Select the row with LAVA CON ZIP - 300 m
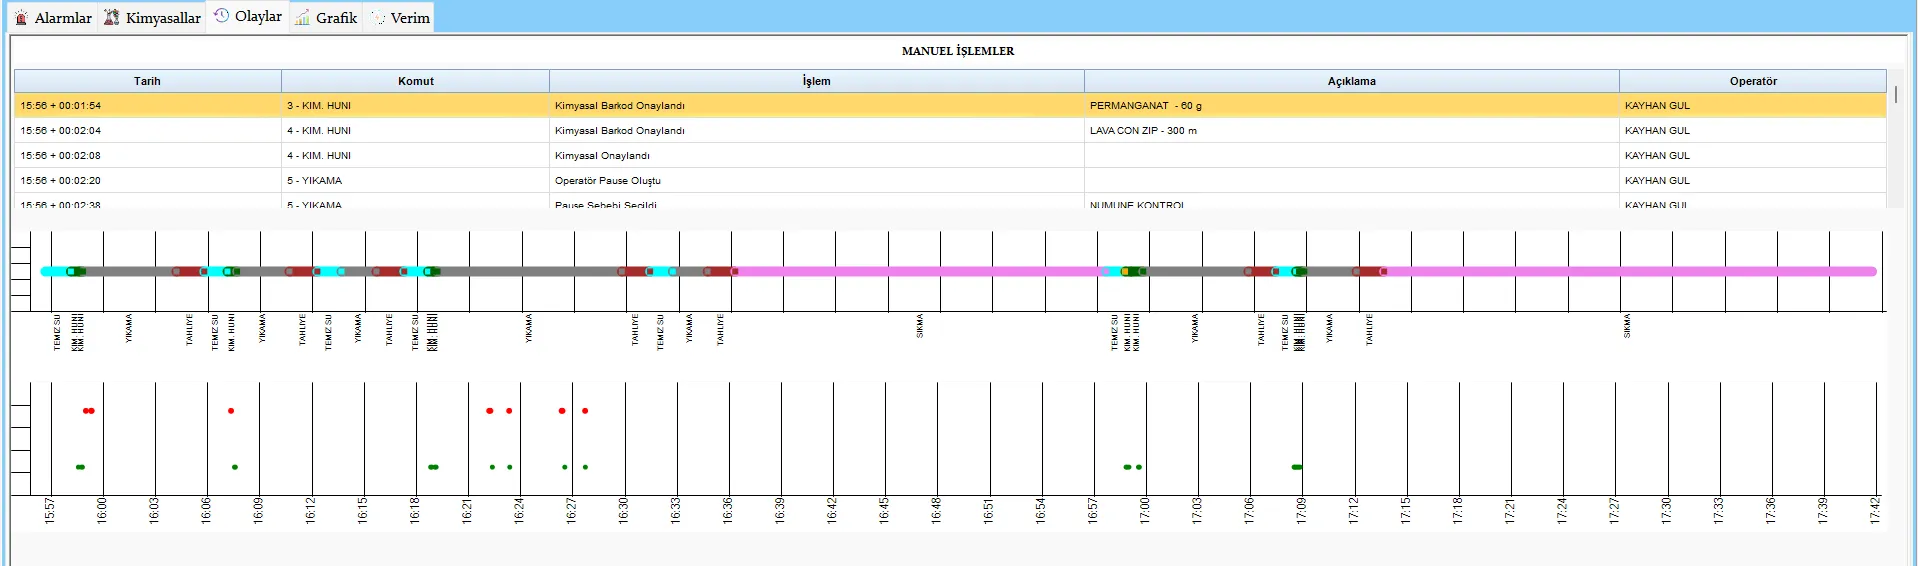Viewport: 1918px width, 566px height. 1143,131
